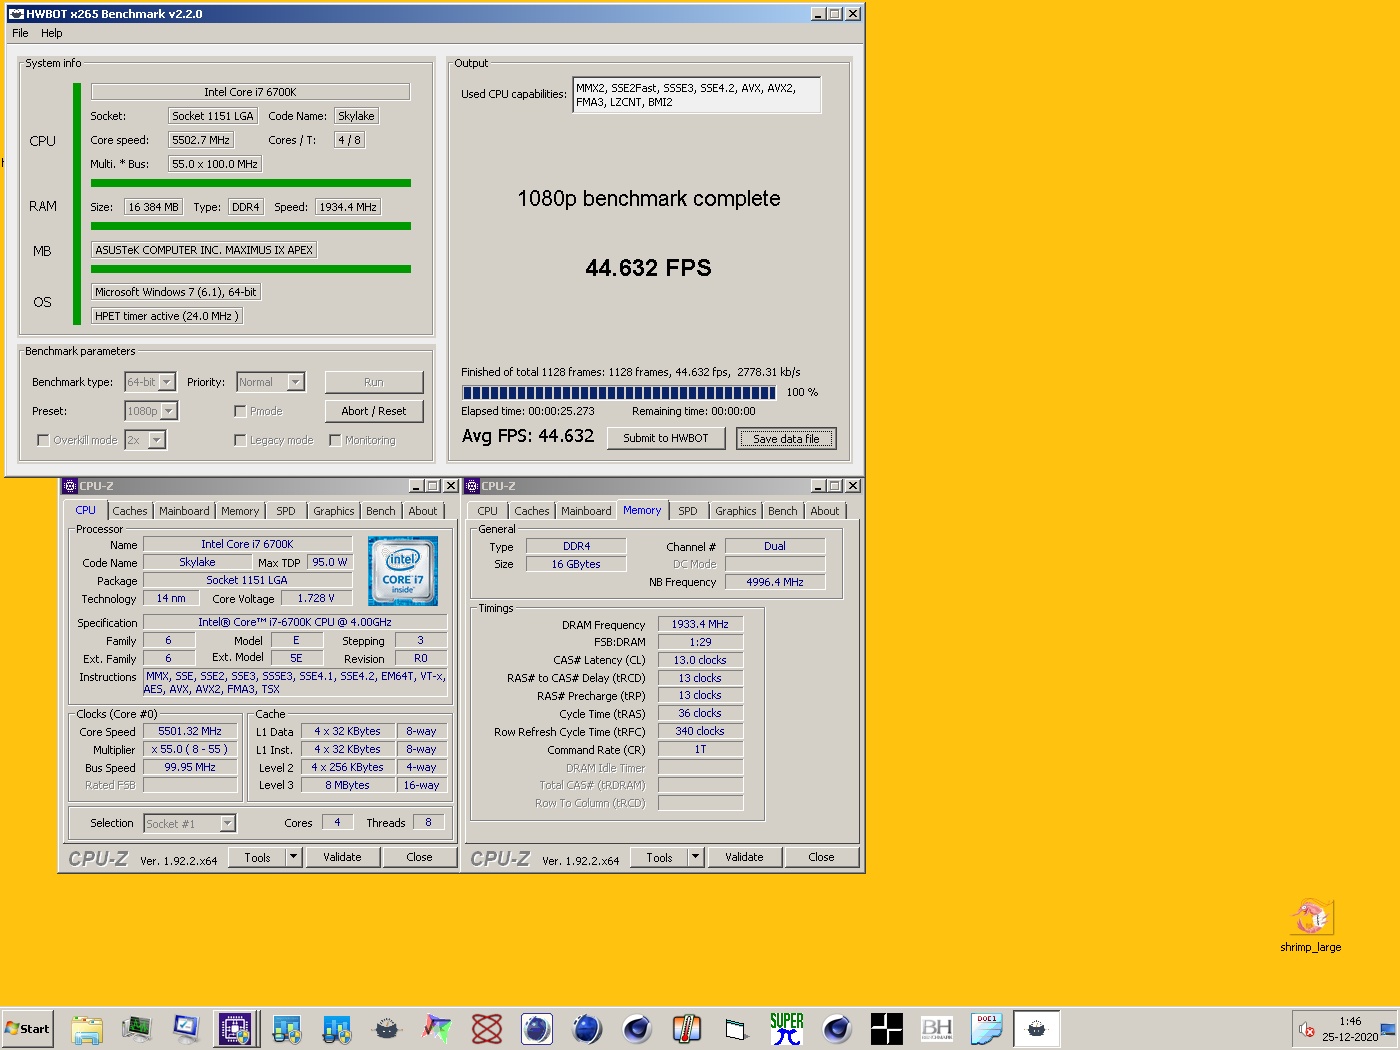Click the benchmark progress bar at 100 %
Image resolution: width=1400 pixels, height=1050 pixels.
619,392
